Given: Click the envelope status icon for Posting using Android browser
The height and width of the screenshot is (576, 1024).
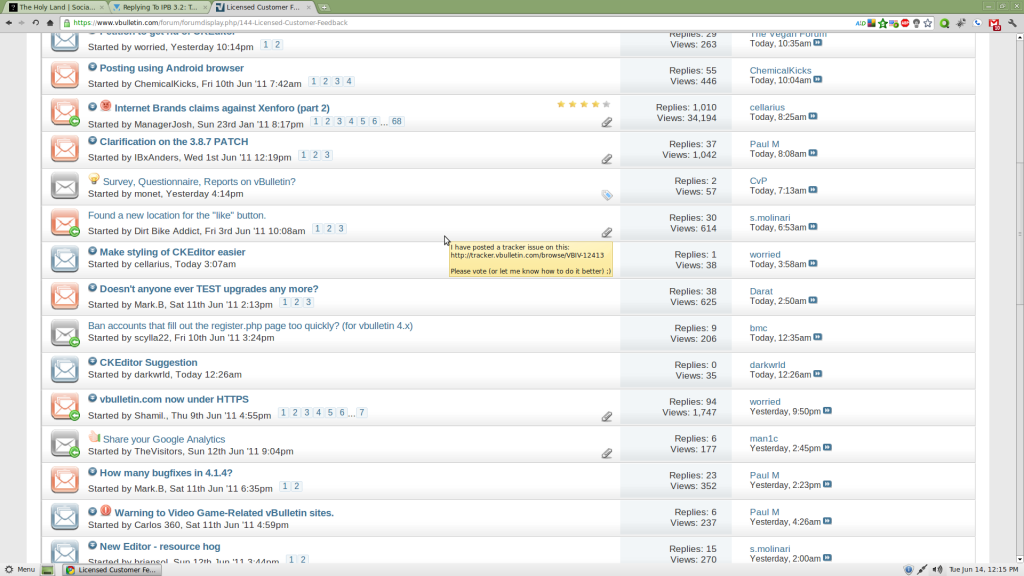Looking at the screenshot, I should coord(65,75).
